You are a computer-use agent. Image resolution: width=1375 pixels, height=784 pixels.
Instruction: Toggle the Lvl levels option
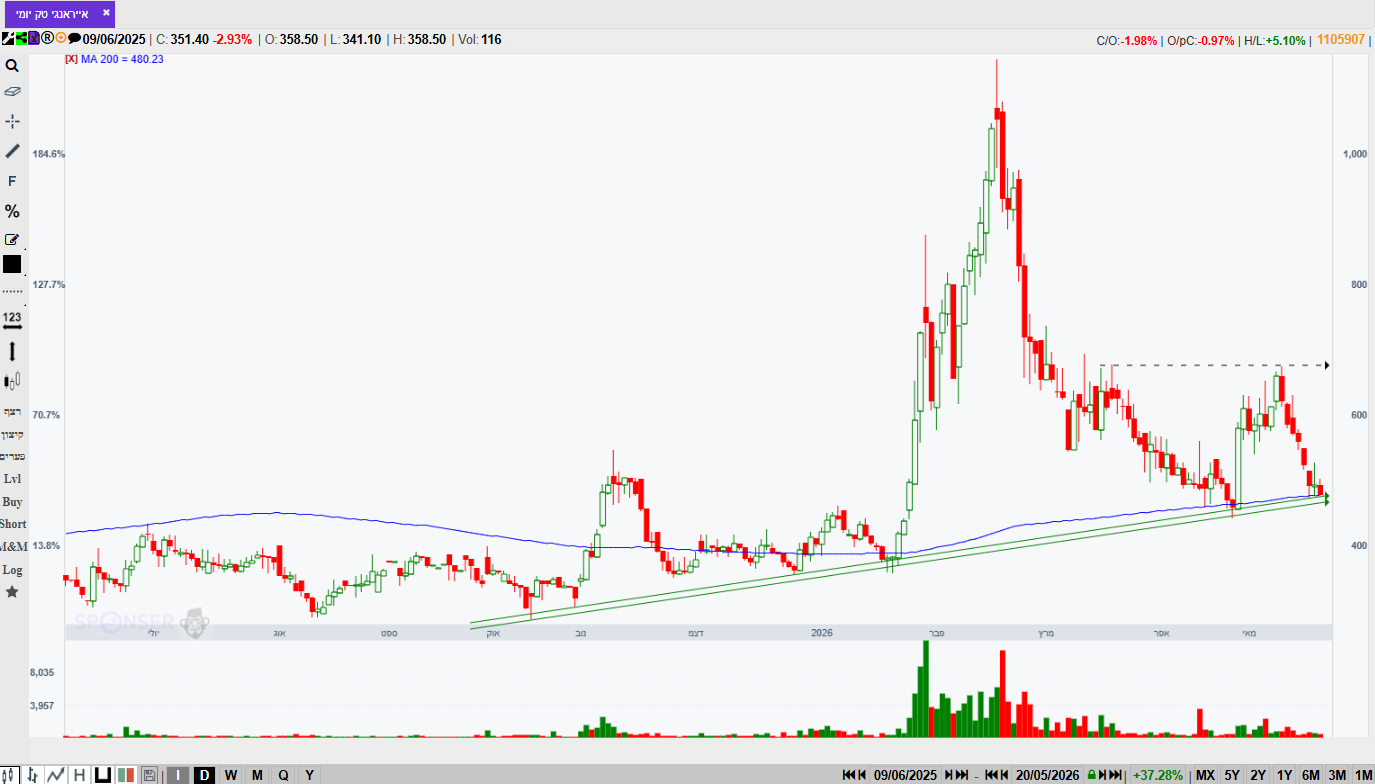coord(12,478)
